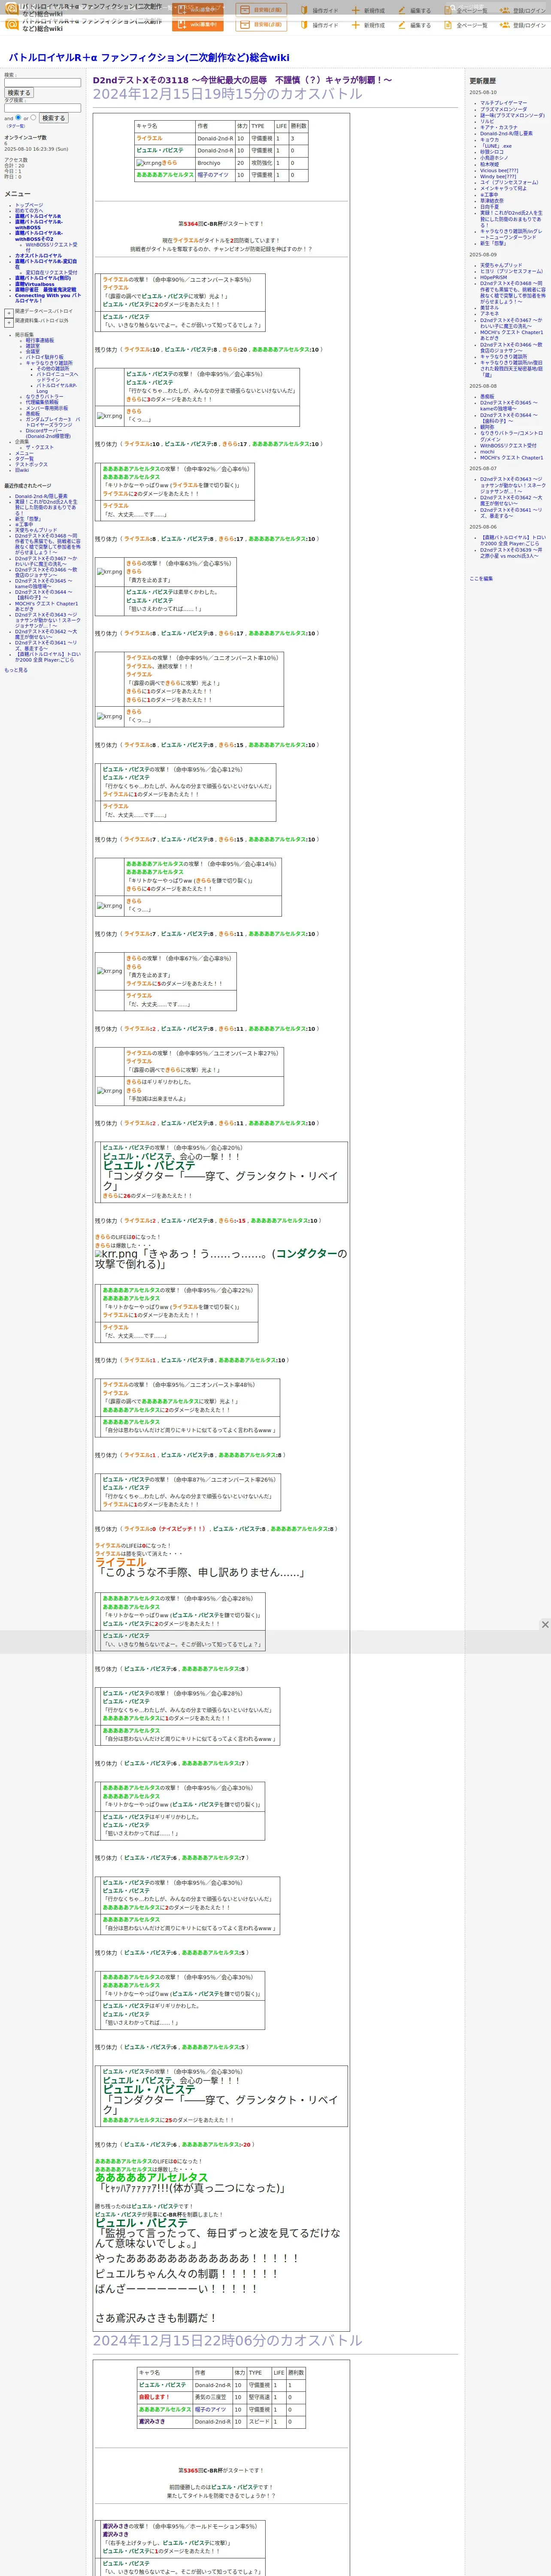The width and height of the screenshot is (551, 2576).
Task: Close the bottom overlay with the X
Action: (545, 1624)
